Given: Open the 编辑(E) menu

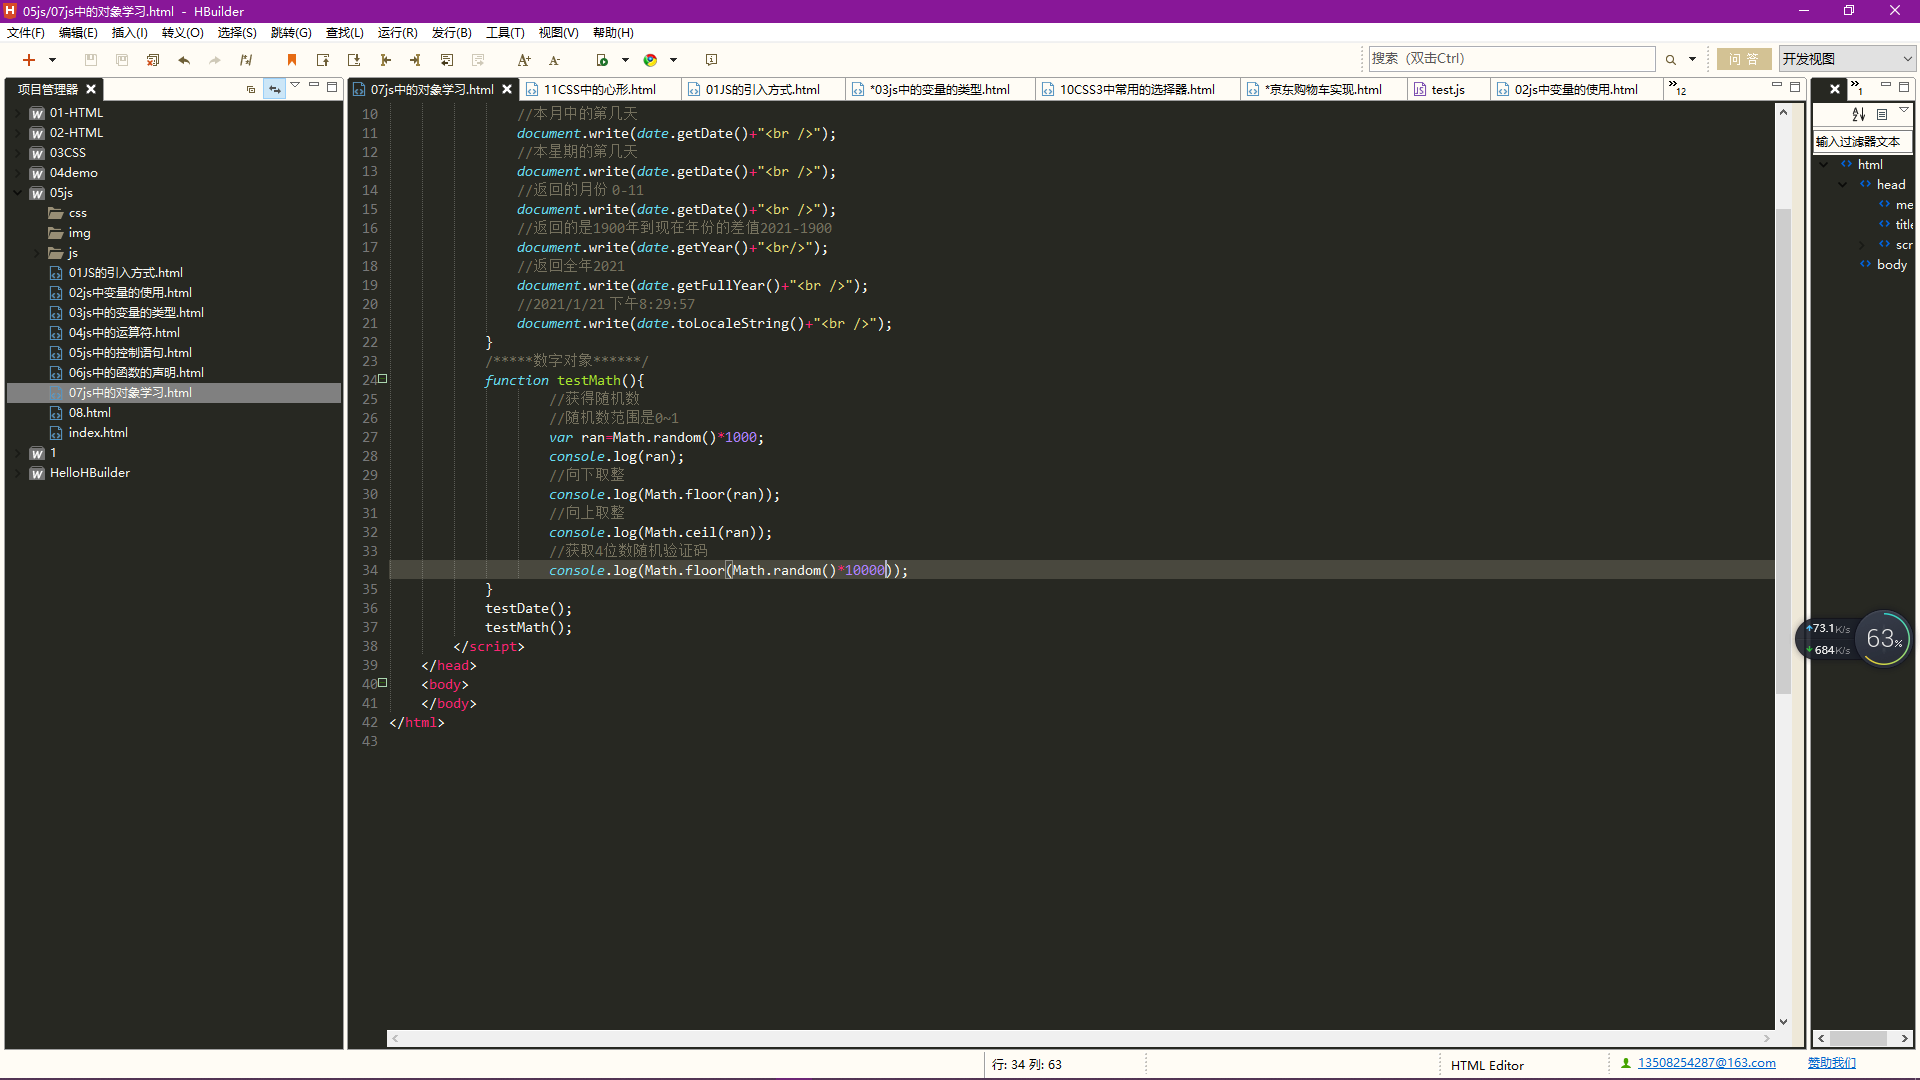Looking at the screenshot, I should pyautogui.click(x=78, y=33).
